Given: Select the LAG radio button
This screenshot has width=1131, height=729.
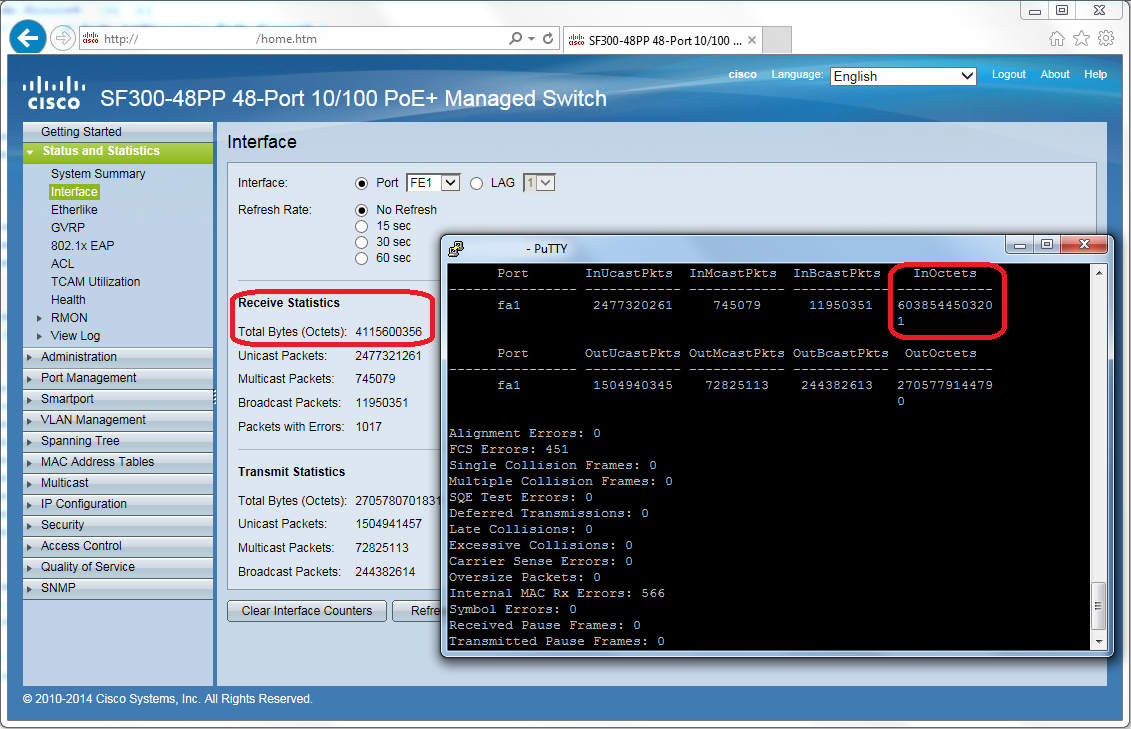Looking at the screenshot, I should point(476,184).
